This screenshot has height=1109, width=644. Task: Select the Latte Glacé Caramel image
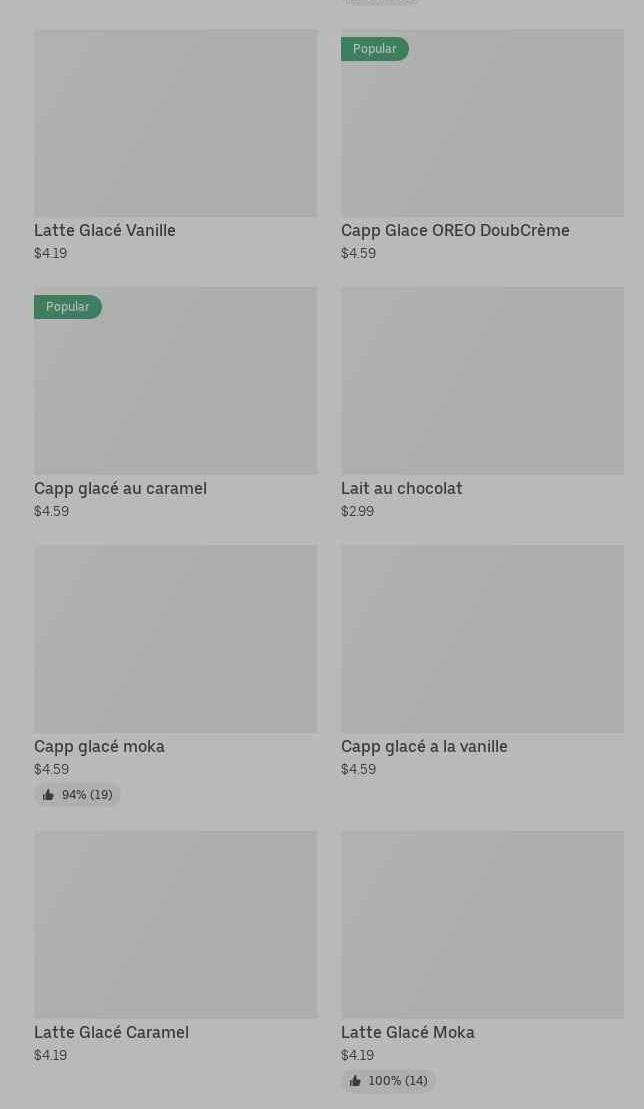click(x=175, y=925)
